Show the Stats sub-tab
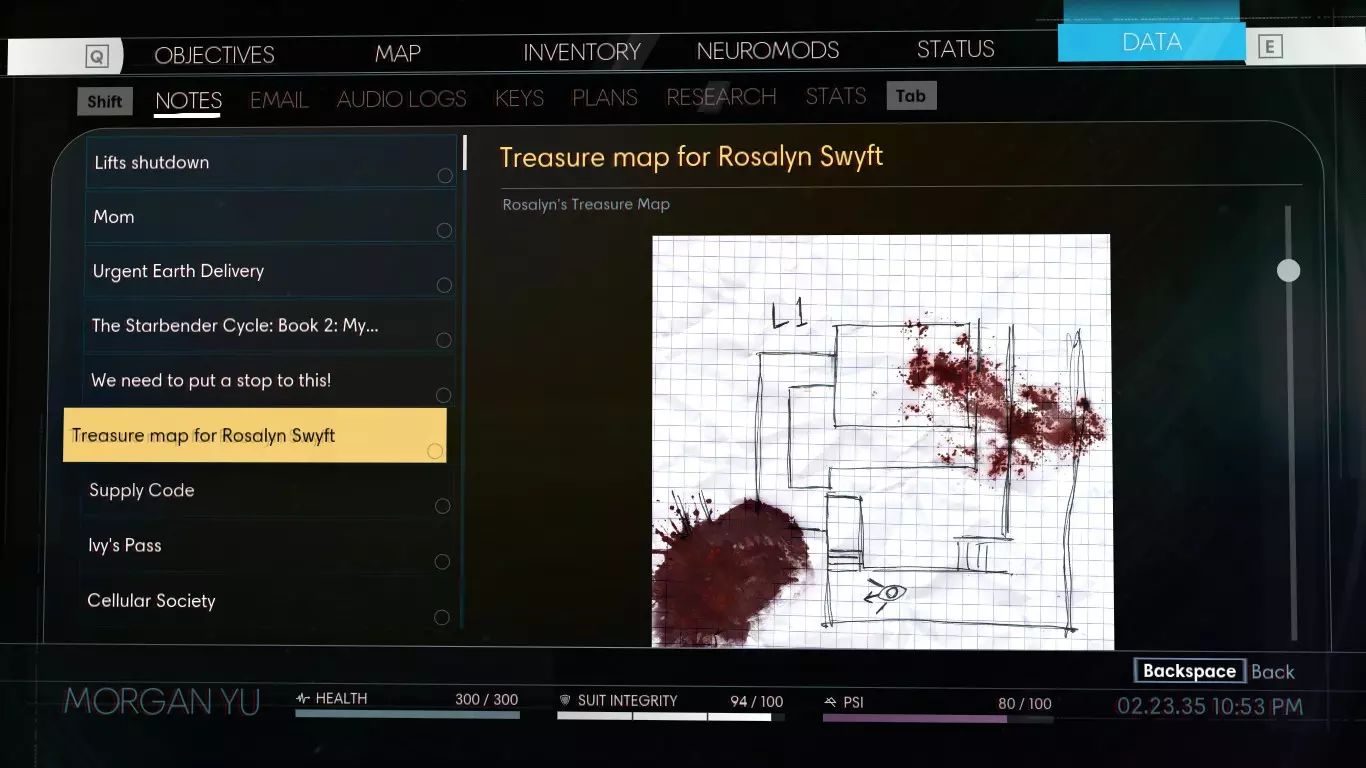Viewport: 1366px width, 768px height. (836, 96)
